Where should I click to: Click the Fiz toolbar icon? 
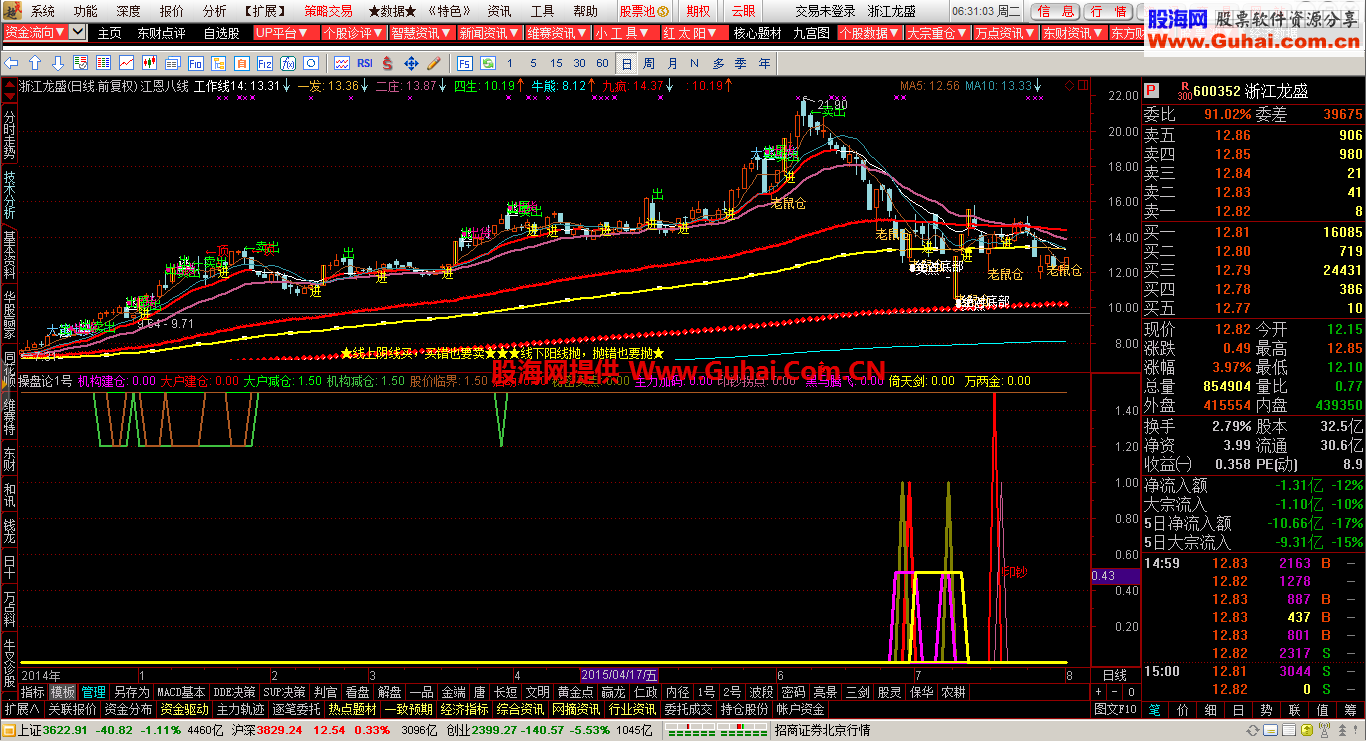coord(264,63)
